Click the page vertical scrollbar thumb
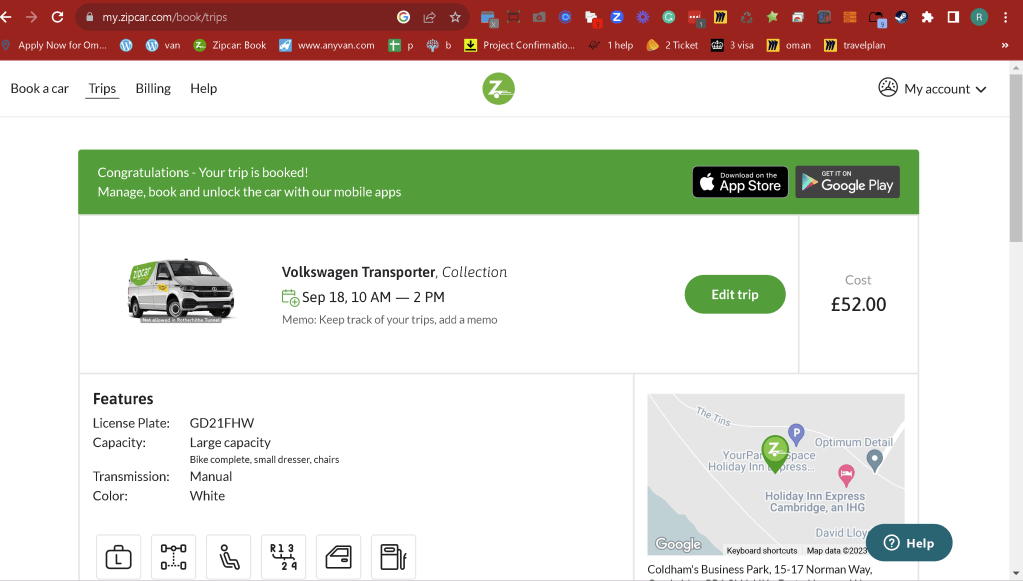The height and width of the screenshot is (581, 1023). (x=1016, y=158)
